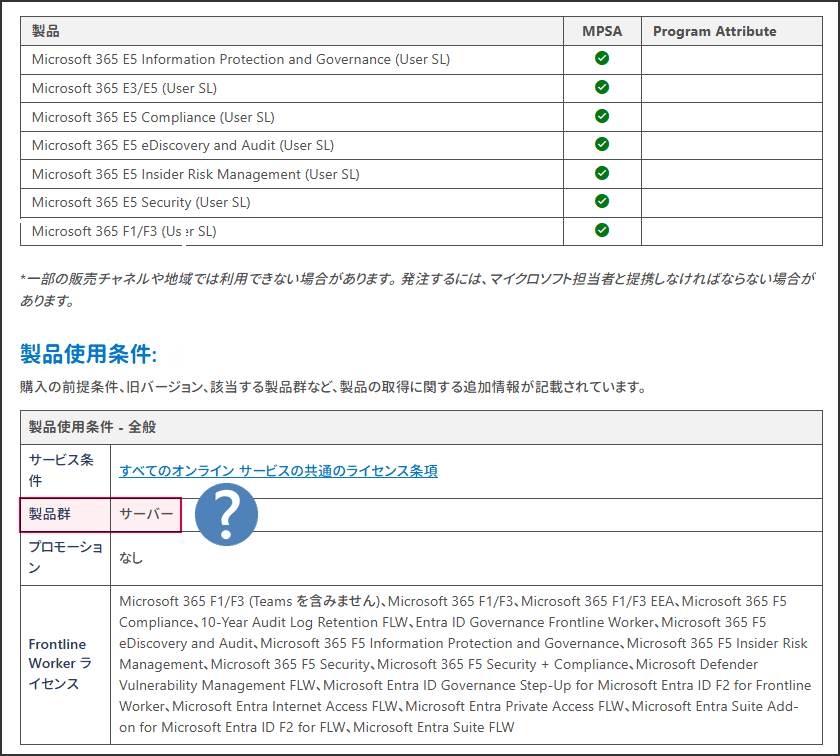This screenshot has width=840, height=756.
Task: Select the なし promotion value
Action: point(131,558)
